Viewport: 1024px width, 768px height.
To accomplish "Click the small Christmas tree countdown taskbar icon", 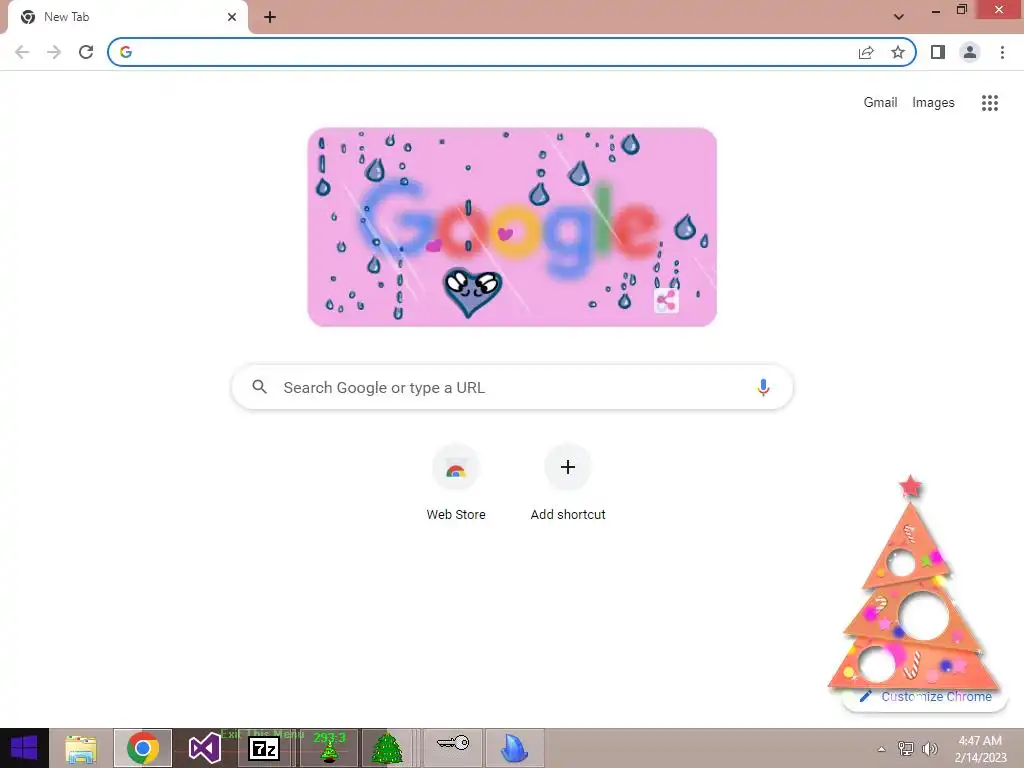I will pos(328,748).
